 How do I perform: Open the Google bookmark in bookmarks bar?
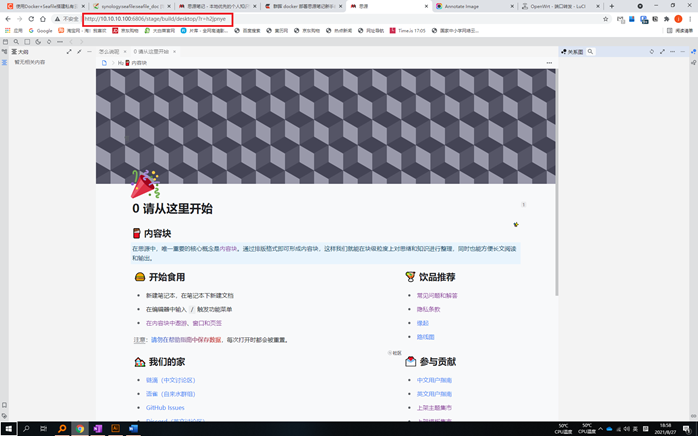[x=41, y=31]
